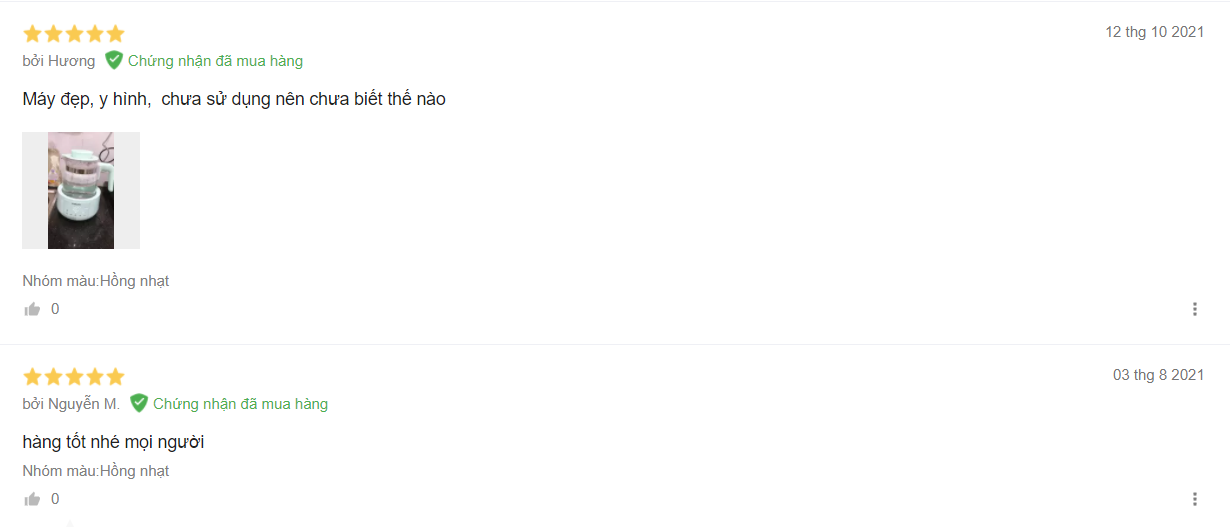Click the date 12 thg 10 2021
Viewport: 1230px width, 527px height.
(x=1154, y=32)
